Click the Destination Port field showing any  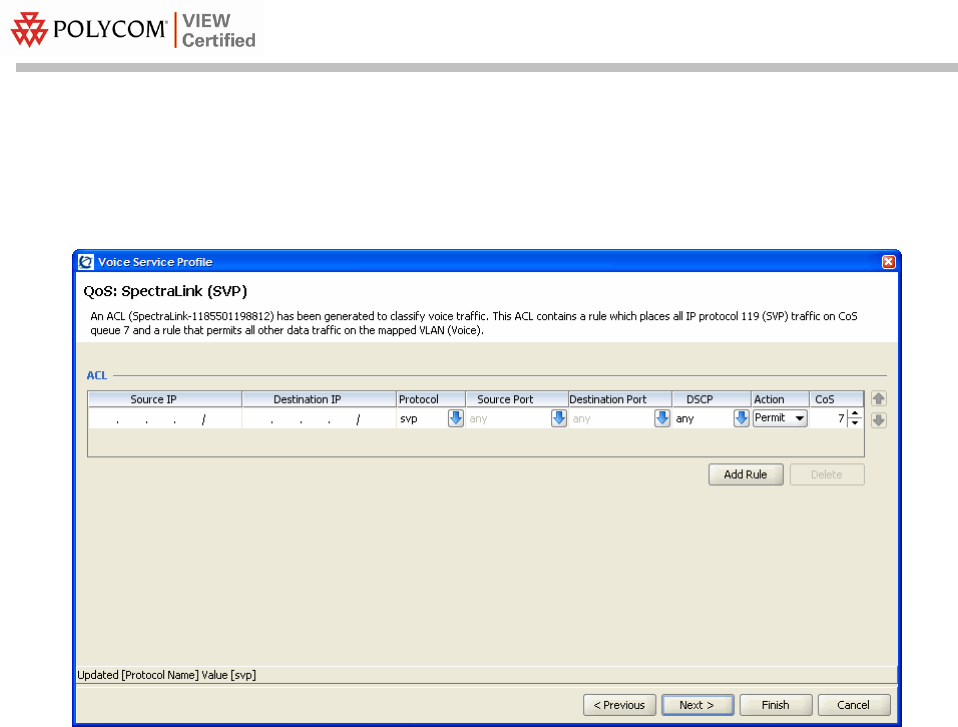pos(612,418)
